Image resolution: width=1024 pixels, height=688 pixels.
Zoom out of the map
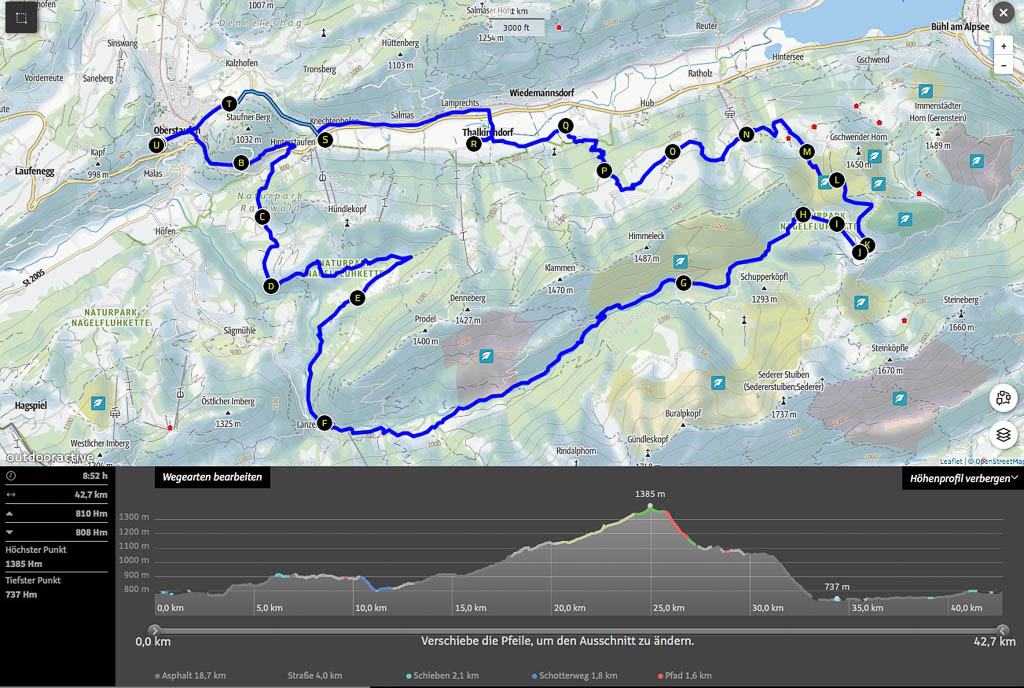click(1003, 66)
